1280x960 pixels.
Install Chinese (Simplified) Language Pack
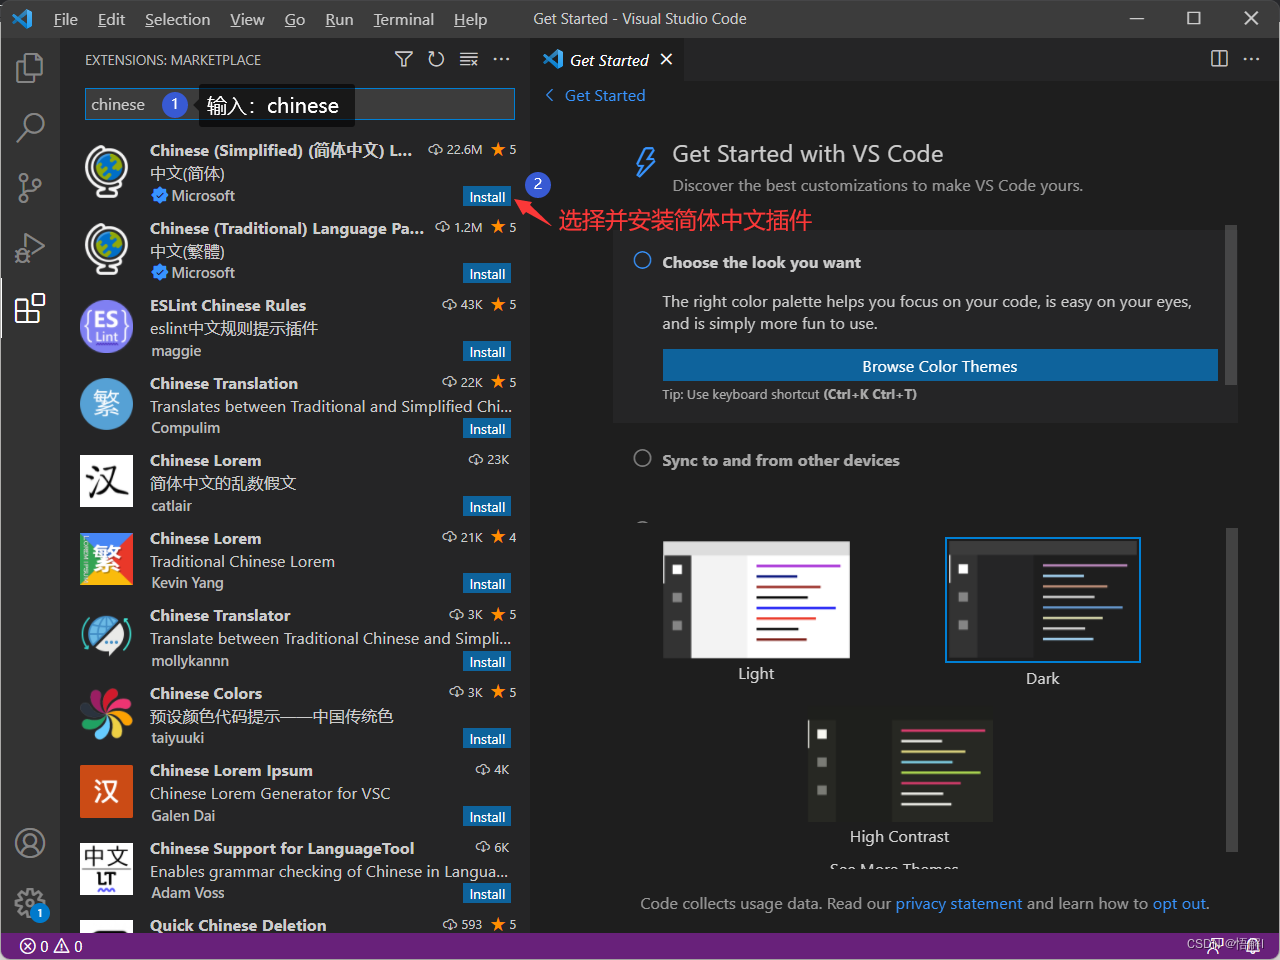click(x=487, y=197)
